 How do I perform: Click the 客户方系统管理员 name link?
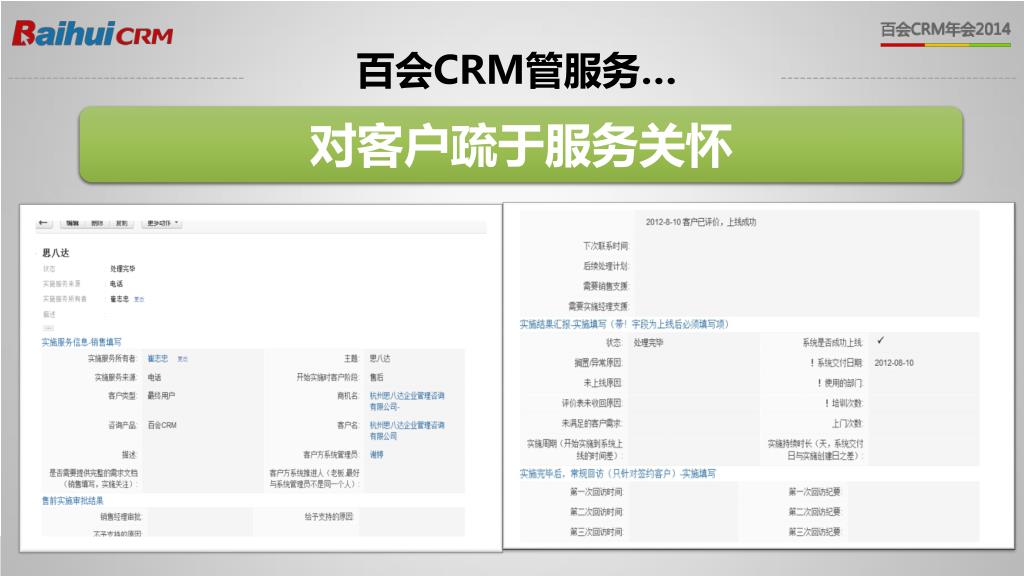376,455
